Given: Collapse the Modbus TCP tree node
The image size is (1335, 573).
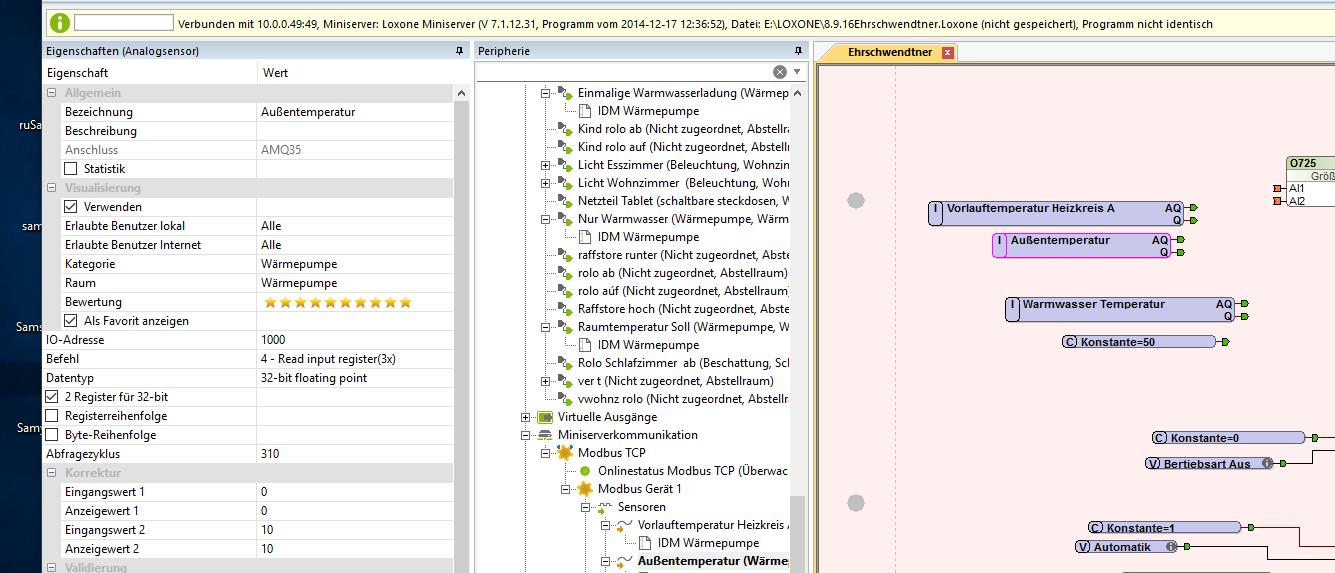Looking at the screenshot, I should point(546,453).
